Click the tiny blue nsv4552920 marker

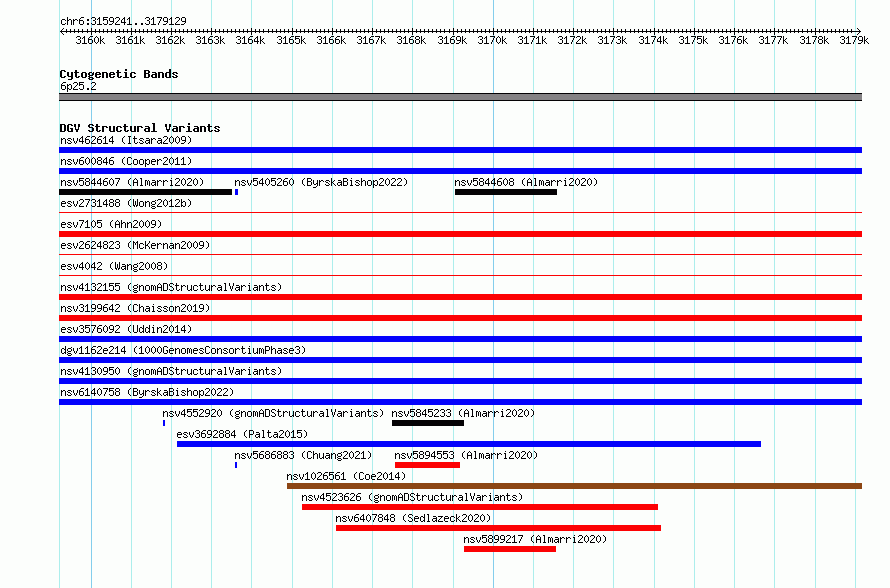coord(164,423)
